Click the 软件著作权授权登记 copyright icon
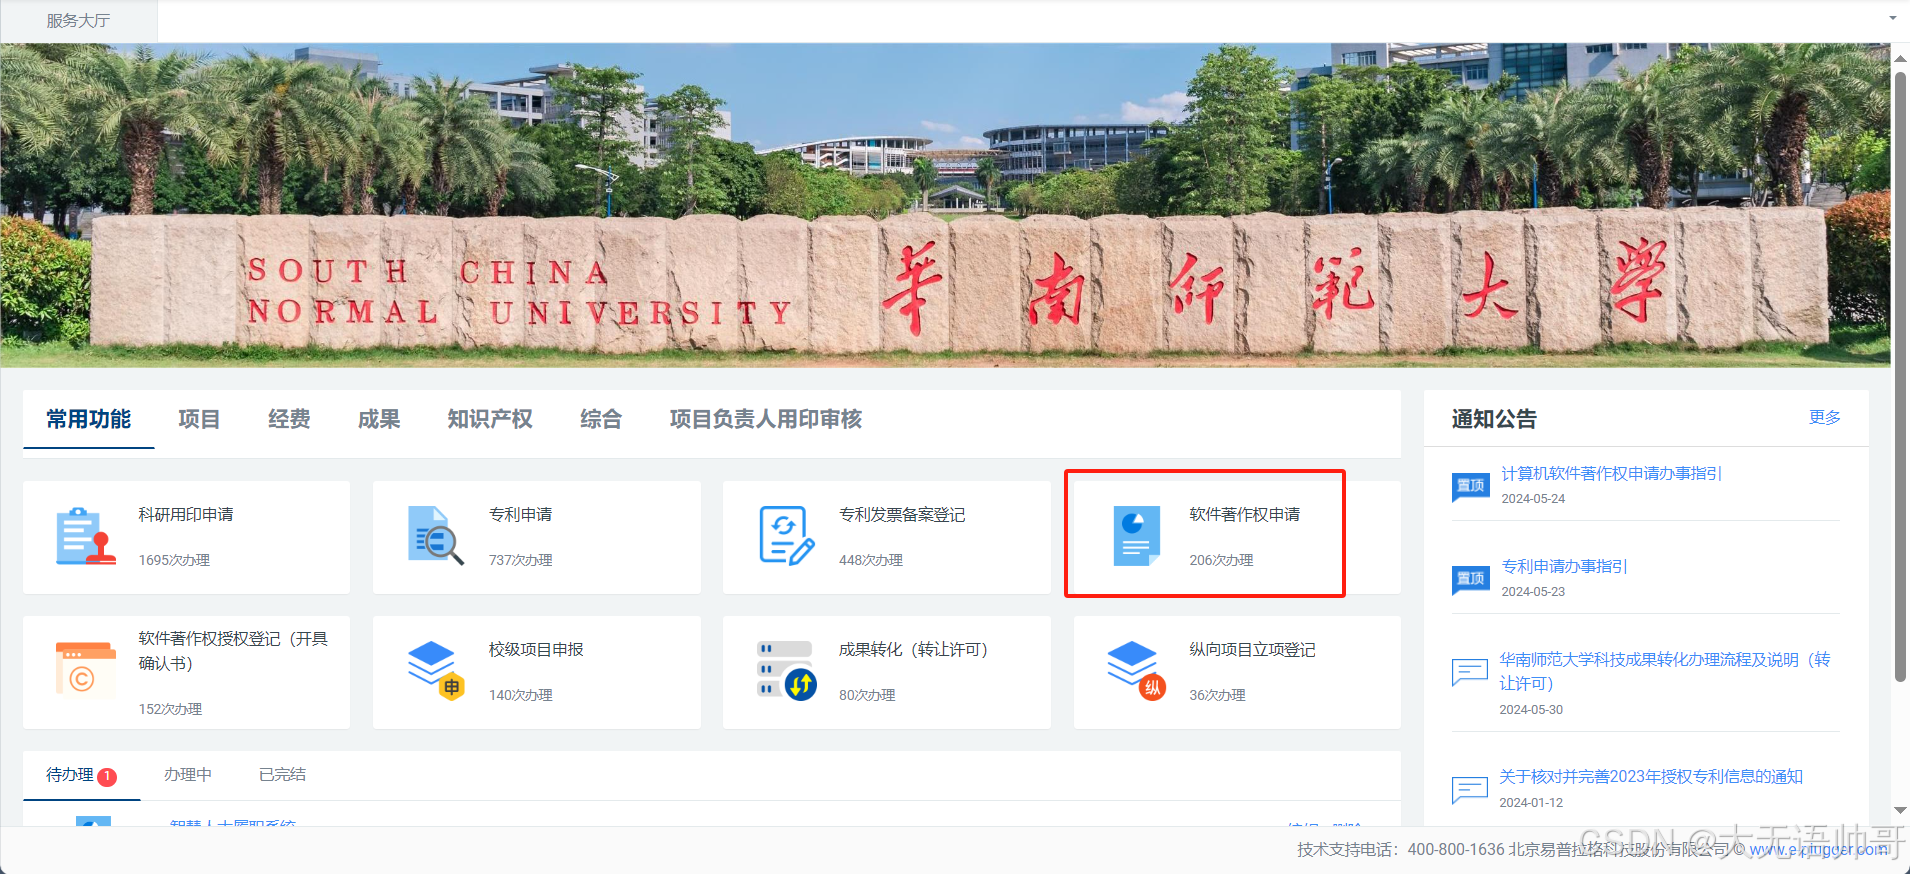Screen dimensions: 1910x874 [x=86, y=669]
